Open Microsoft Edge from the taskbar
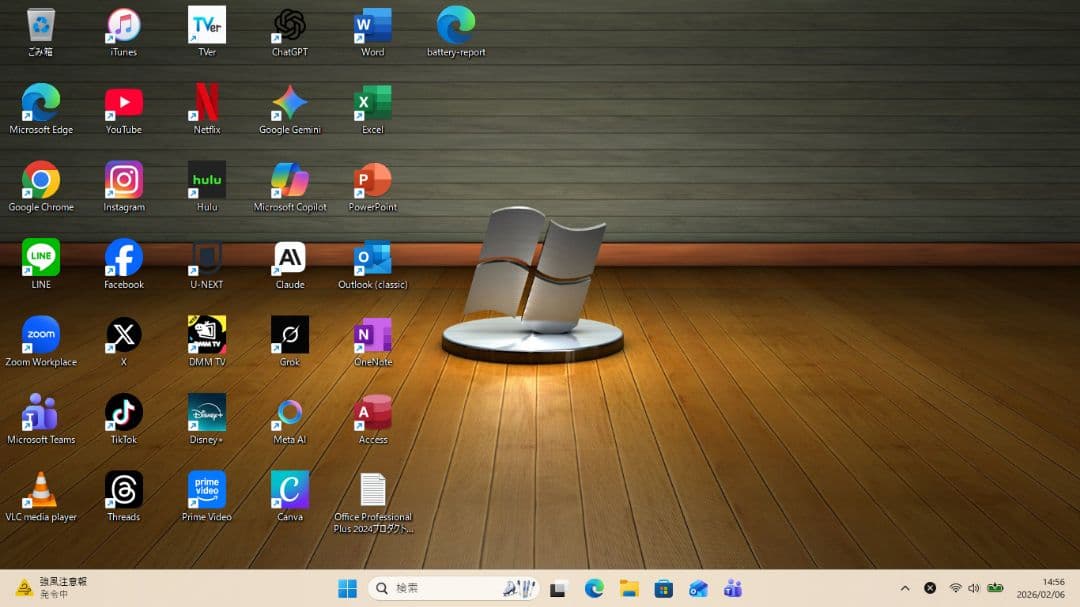This screenshot has height=607, width=1080. coord(592,588)
